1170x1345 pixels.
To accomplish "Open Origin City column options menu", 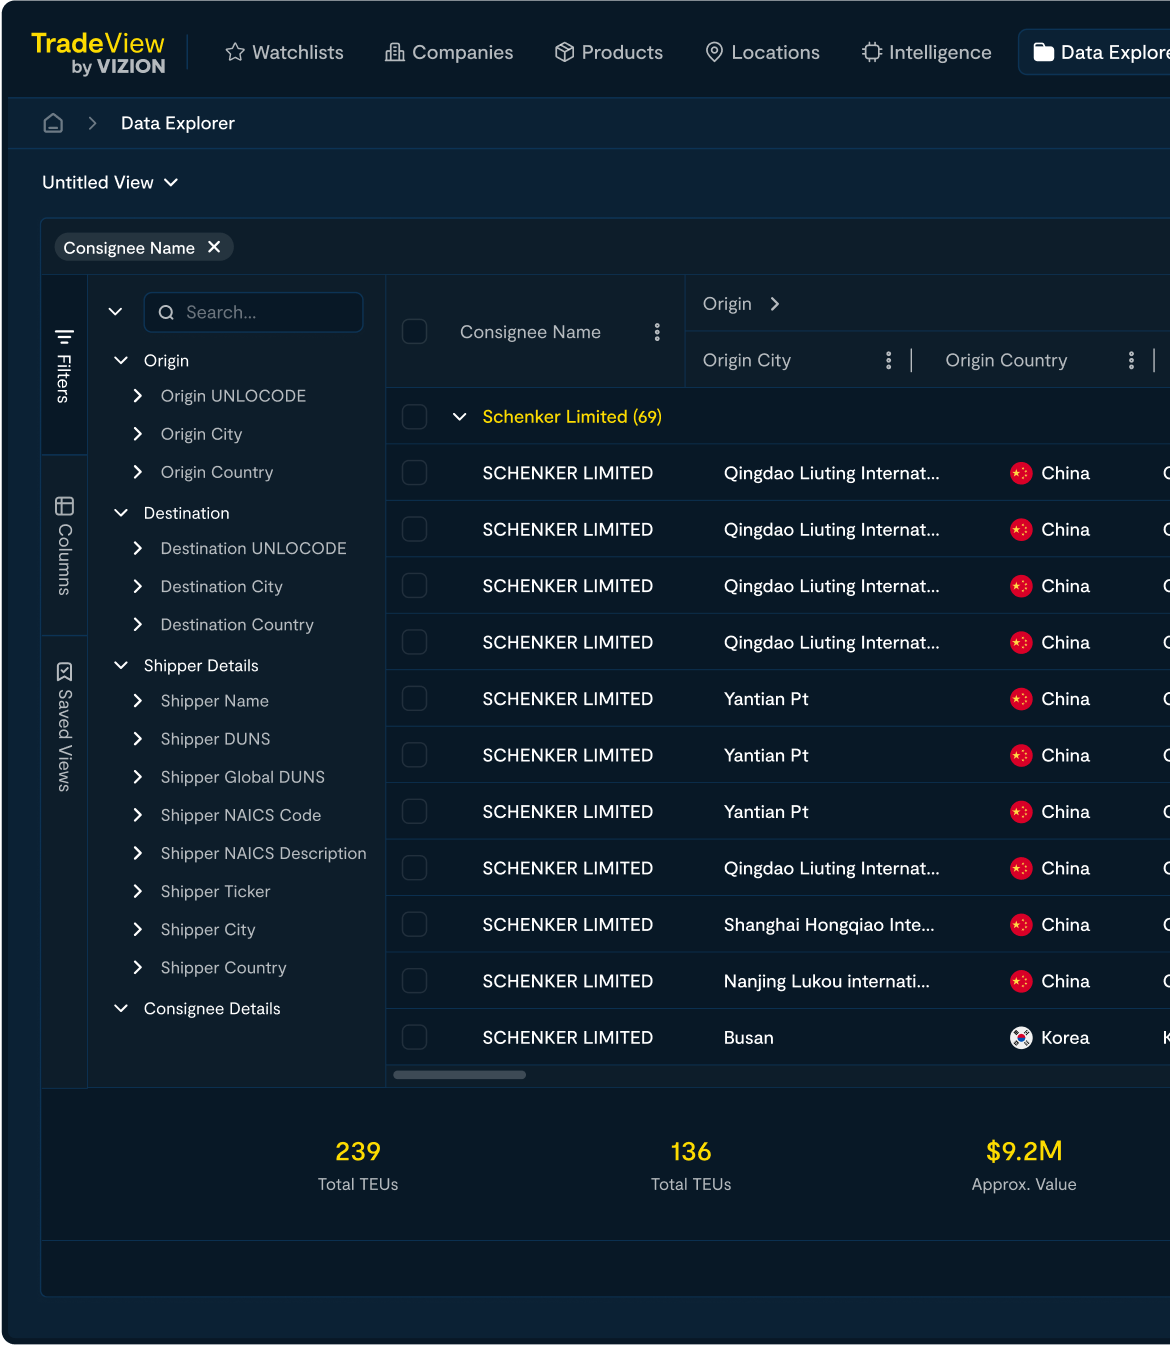I will [889, 360].
